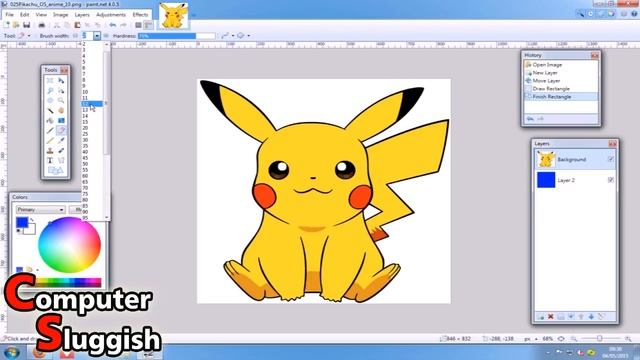
Task: Select the Pan hand tool
Action: pos(61,111)
